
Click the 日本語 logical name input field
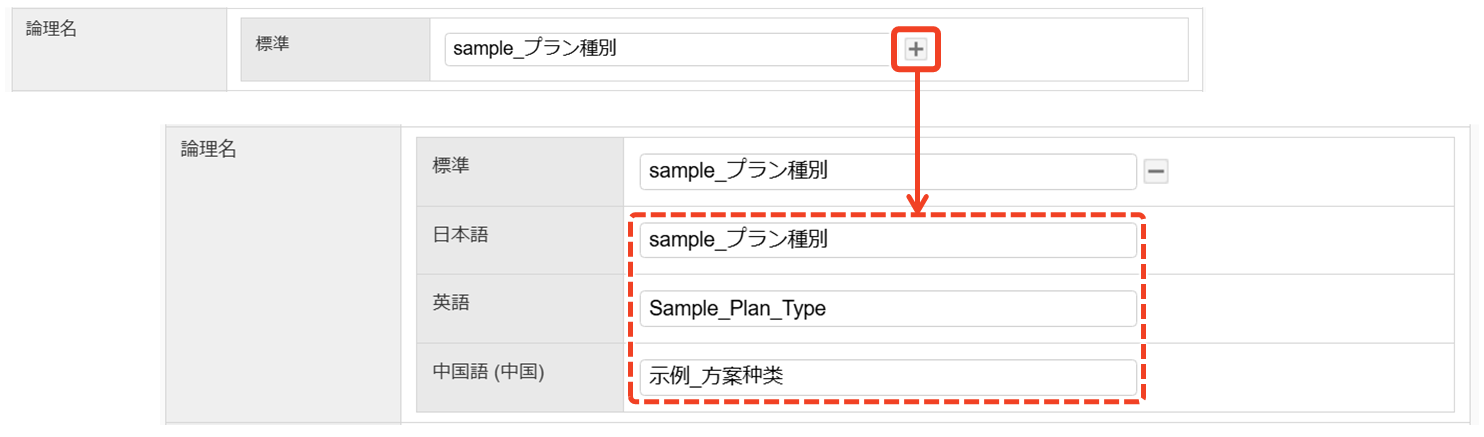coord(887,241)
